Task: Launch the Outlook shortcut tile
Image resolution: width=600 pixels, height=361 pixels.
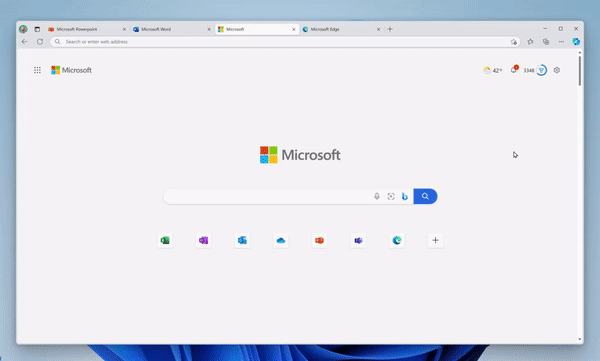Action: click(x=242, y=240)
